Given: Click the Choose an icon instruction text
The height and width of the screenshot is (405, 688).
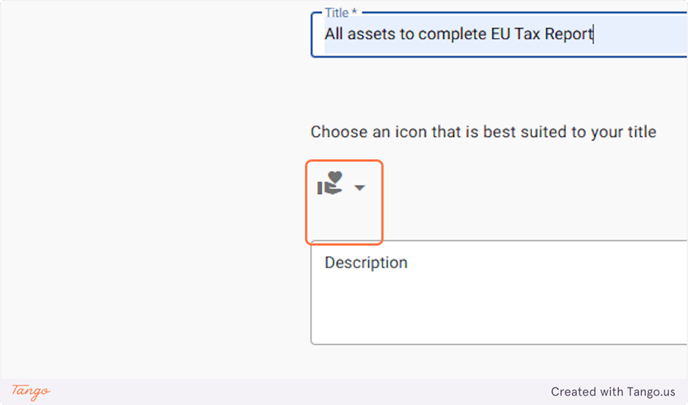Looking at the screenshot, I should tap(483, 132).
